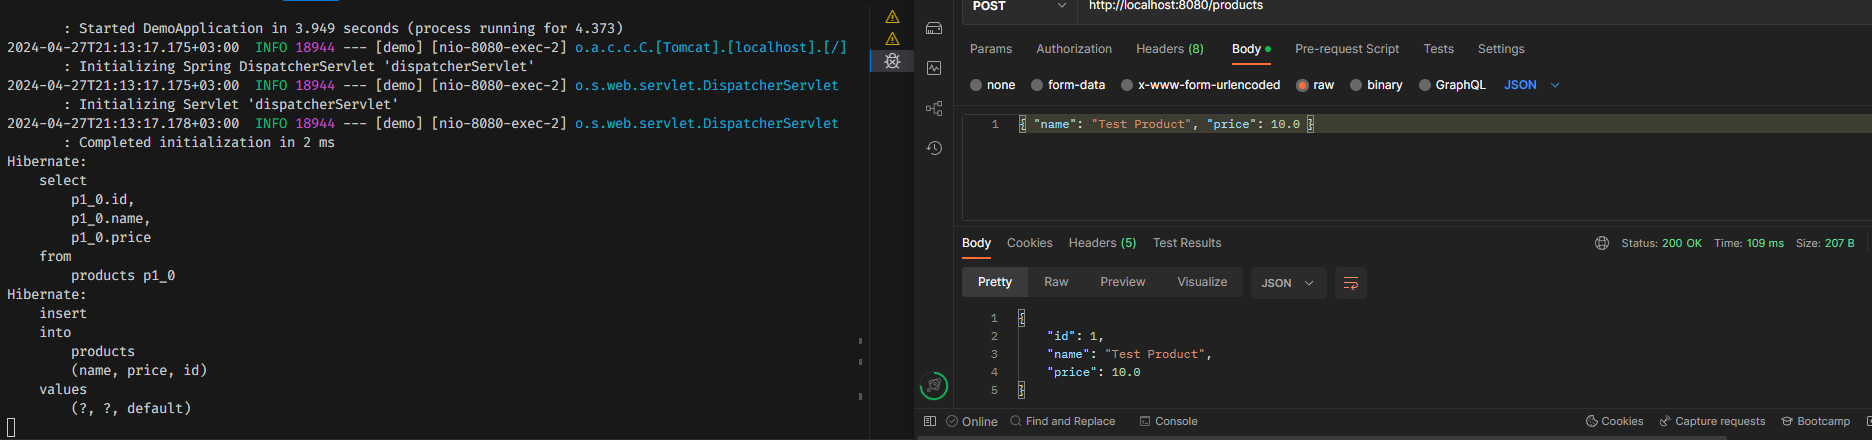Open Monitors icon in Postman sidebar
The height and width of the screenshot is (440, 1872).
[934, 68]
